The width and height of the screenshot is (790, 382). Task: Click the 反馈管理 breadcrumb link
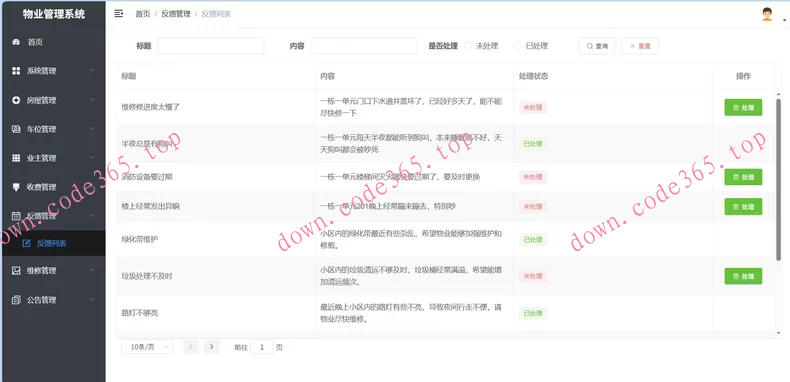(176, 14)
